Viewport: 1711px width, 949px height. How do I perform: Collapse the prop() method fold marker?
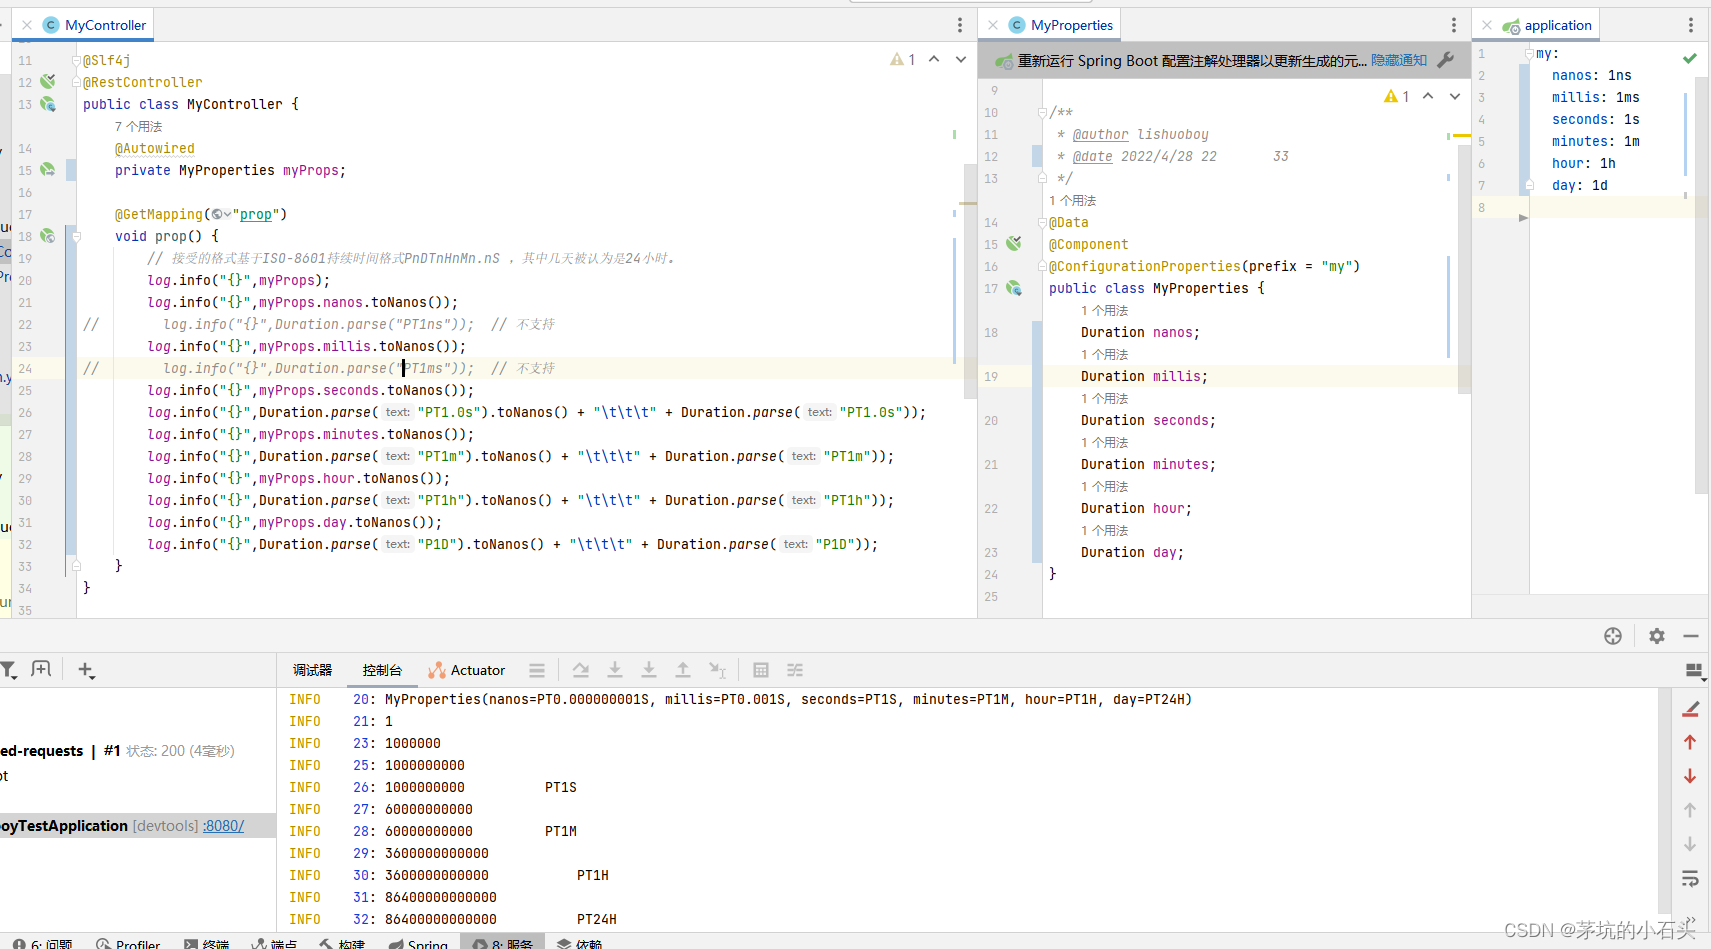click(x=76, y=236)
